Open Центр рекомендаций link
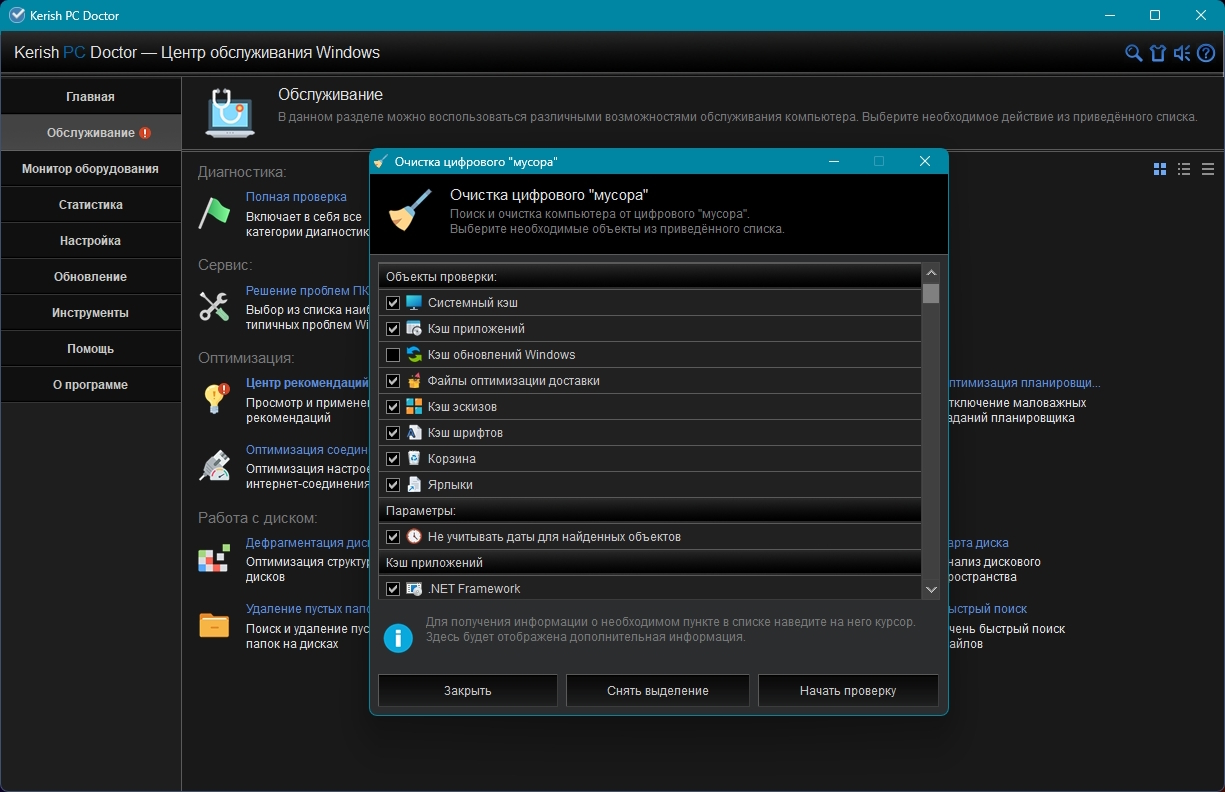Image resolution: width=1225 pixels, height=792 pixels. pos(307,383)
